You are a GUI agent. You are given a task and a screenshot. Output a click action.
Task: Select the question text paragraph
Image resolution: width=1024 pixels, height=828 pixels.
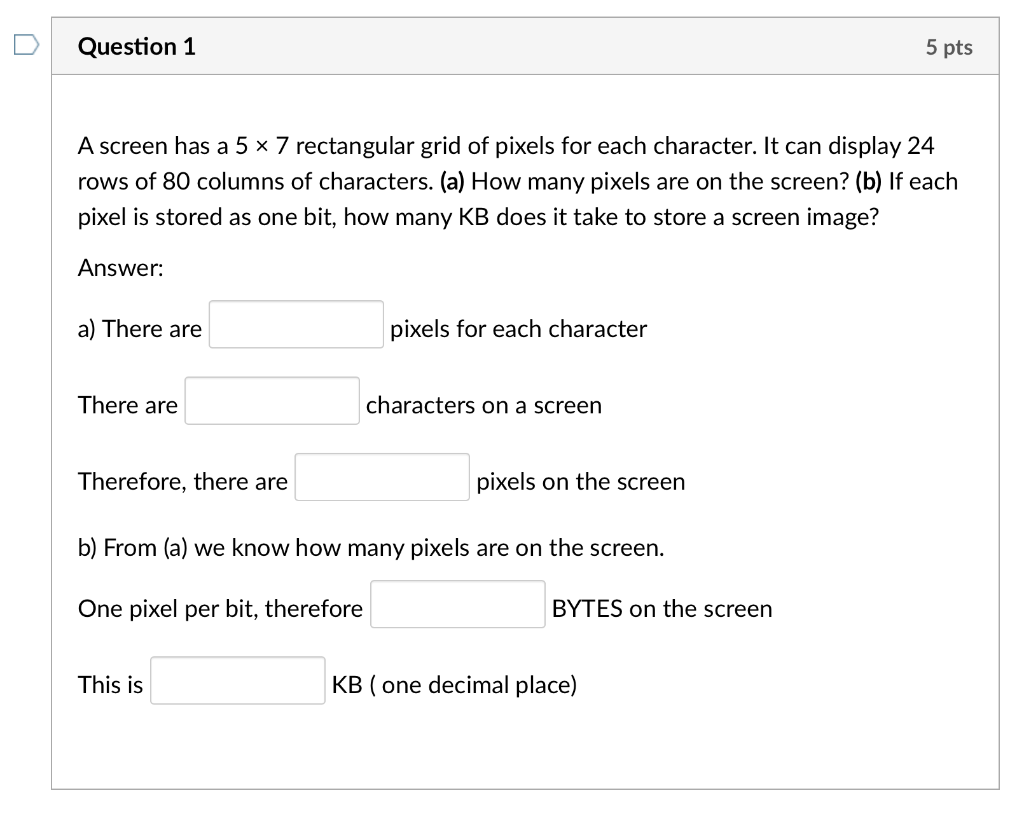click(x=516, y=181)
